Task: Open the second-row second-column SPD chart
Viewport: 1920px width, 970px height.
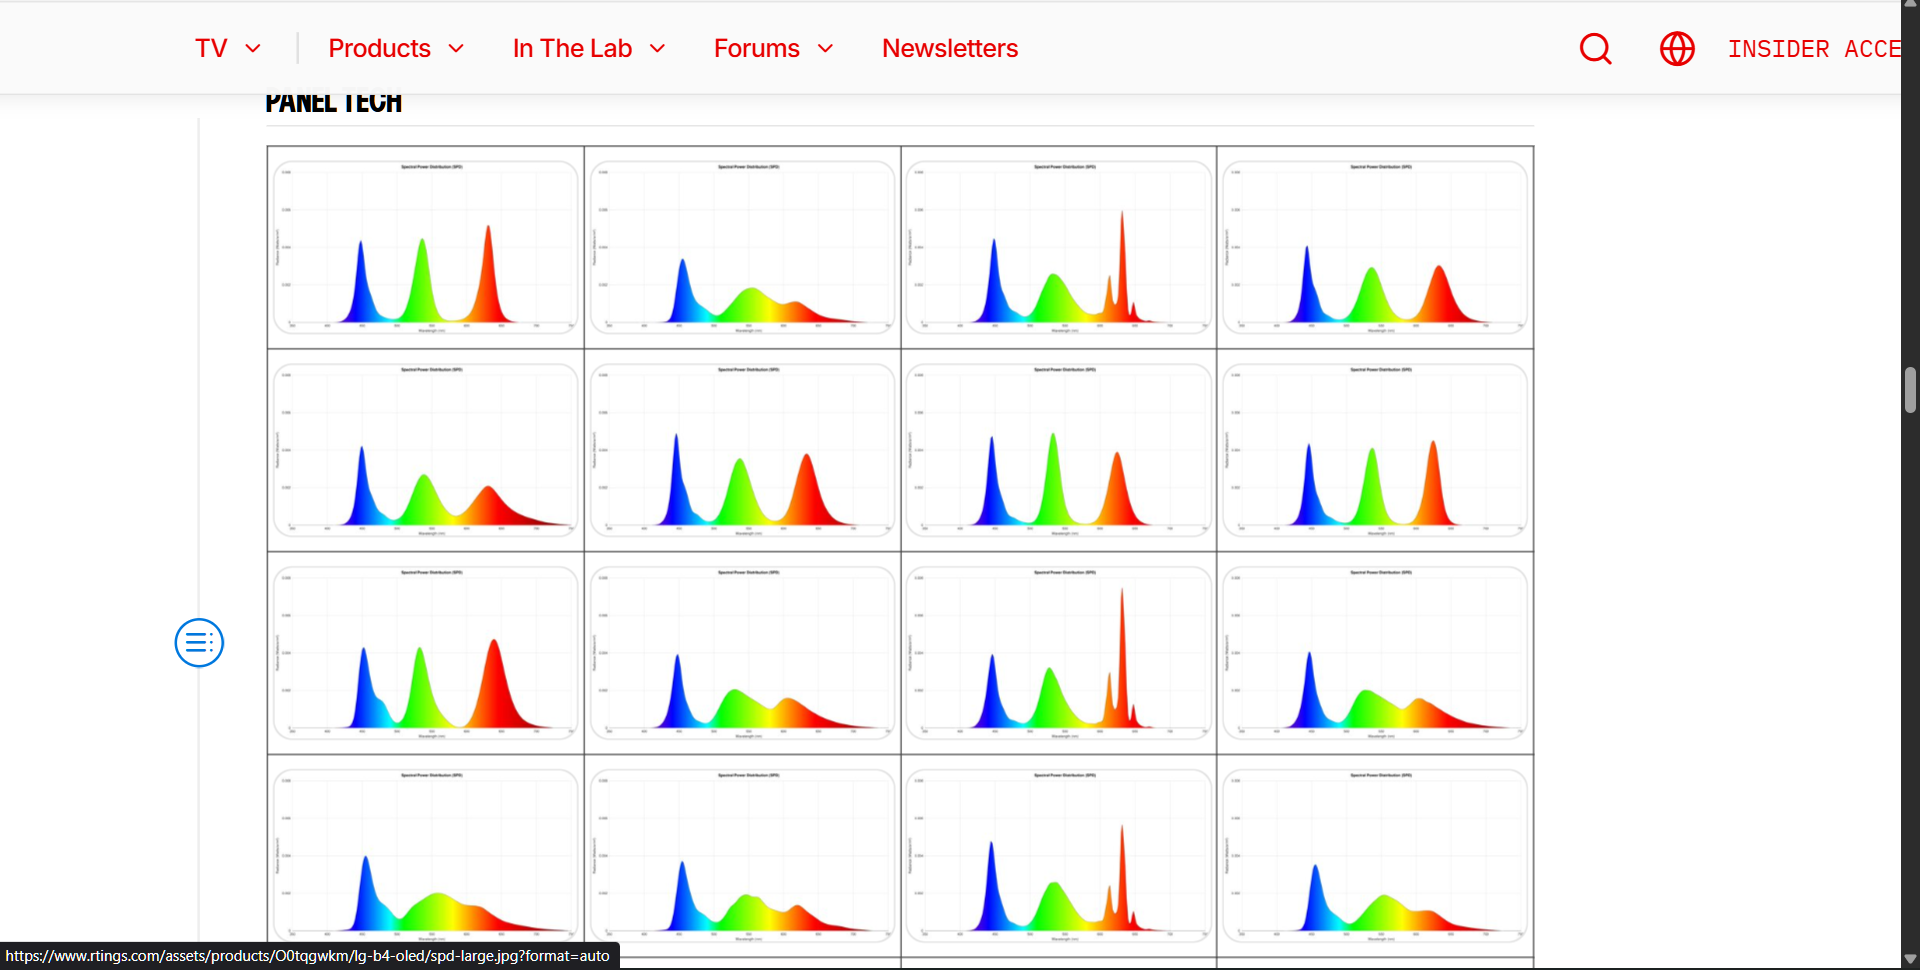Action: pyautogui.click(x=742, y=448)
